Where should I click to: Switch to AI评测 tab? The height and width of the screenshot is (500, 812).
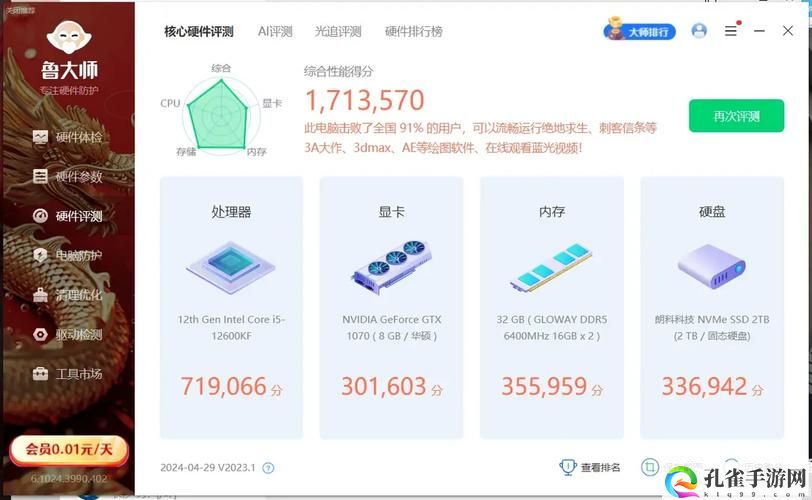[275, 32]
